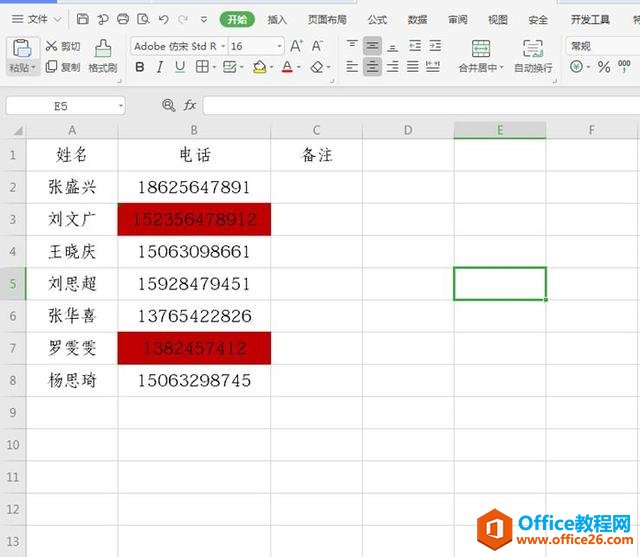Screen dimensions: 640x557
Task: Apply percent style format
Action: 604,67
